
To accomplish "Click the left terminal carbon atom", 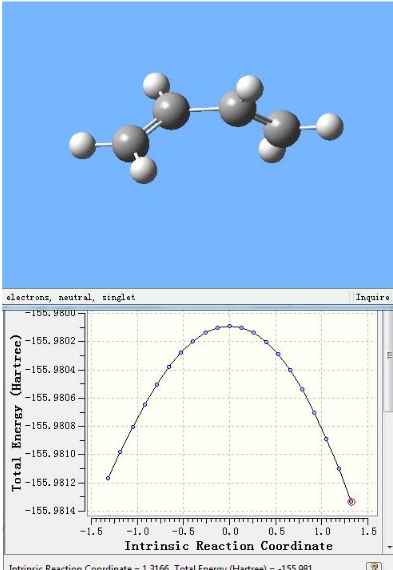I will (x=130, y=143).
